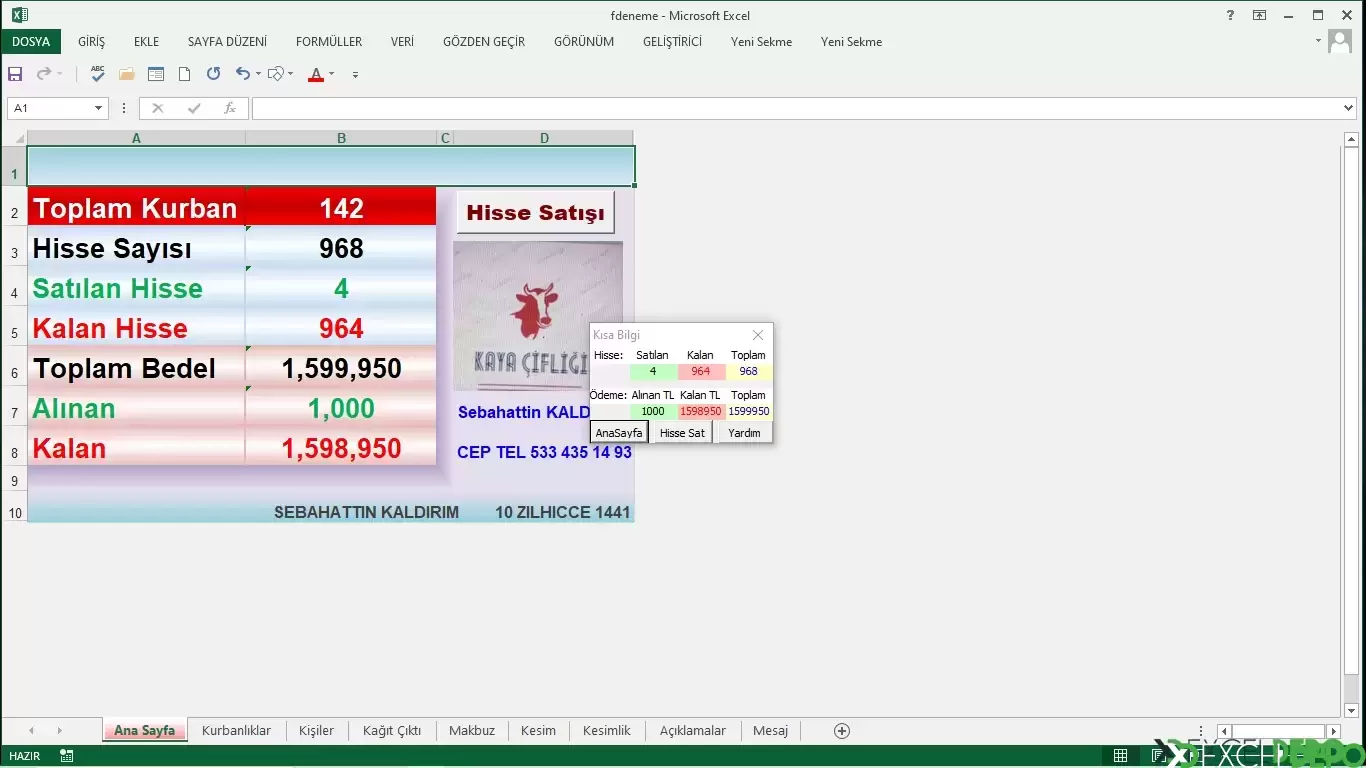Click into the formula bar input
1366x768 pixels.
pos(796,108)
